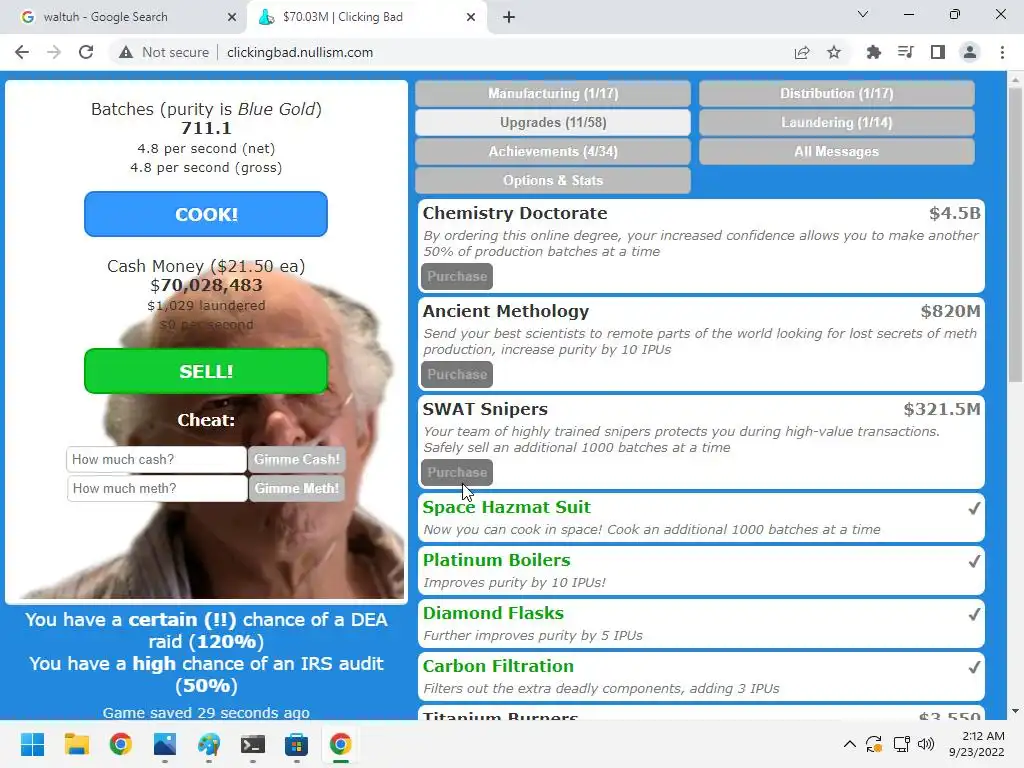Open File Explorer from the taskbar
The image size is (1024, 768).
[x=76, y=744]
